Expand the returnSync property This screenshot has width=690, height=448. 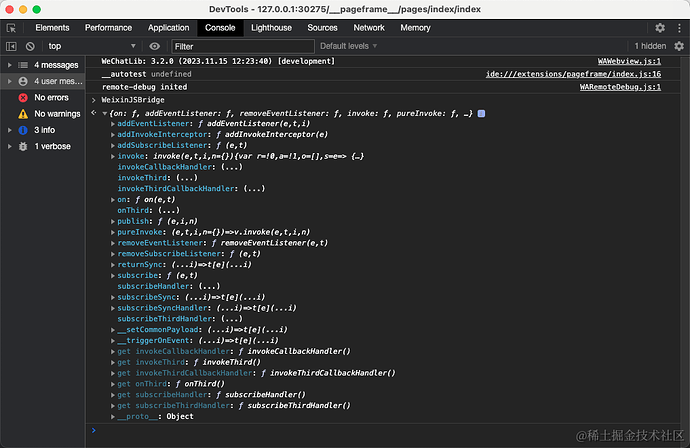[113, 265]
